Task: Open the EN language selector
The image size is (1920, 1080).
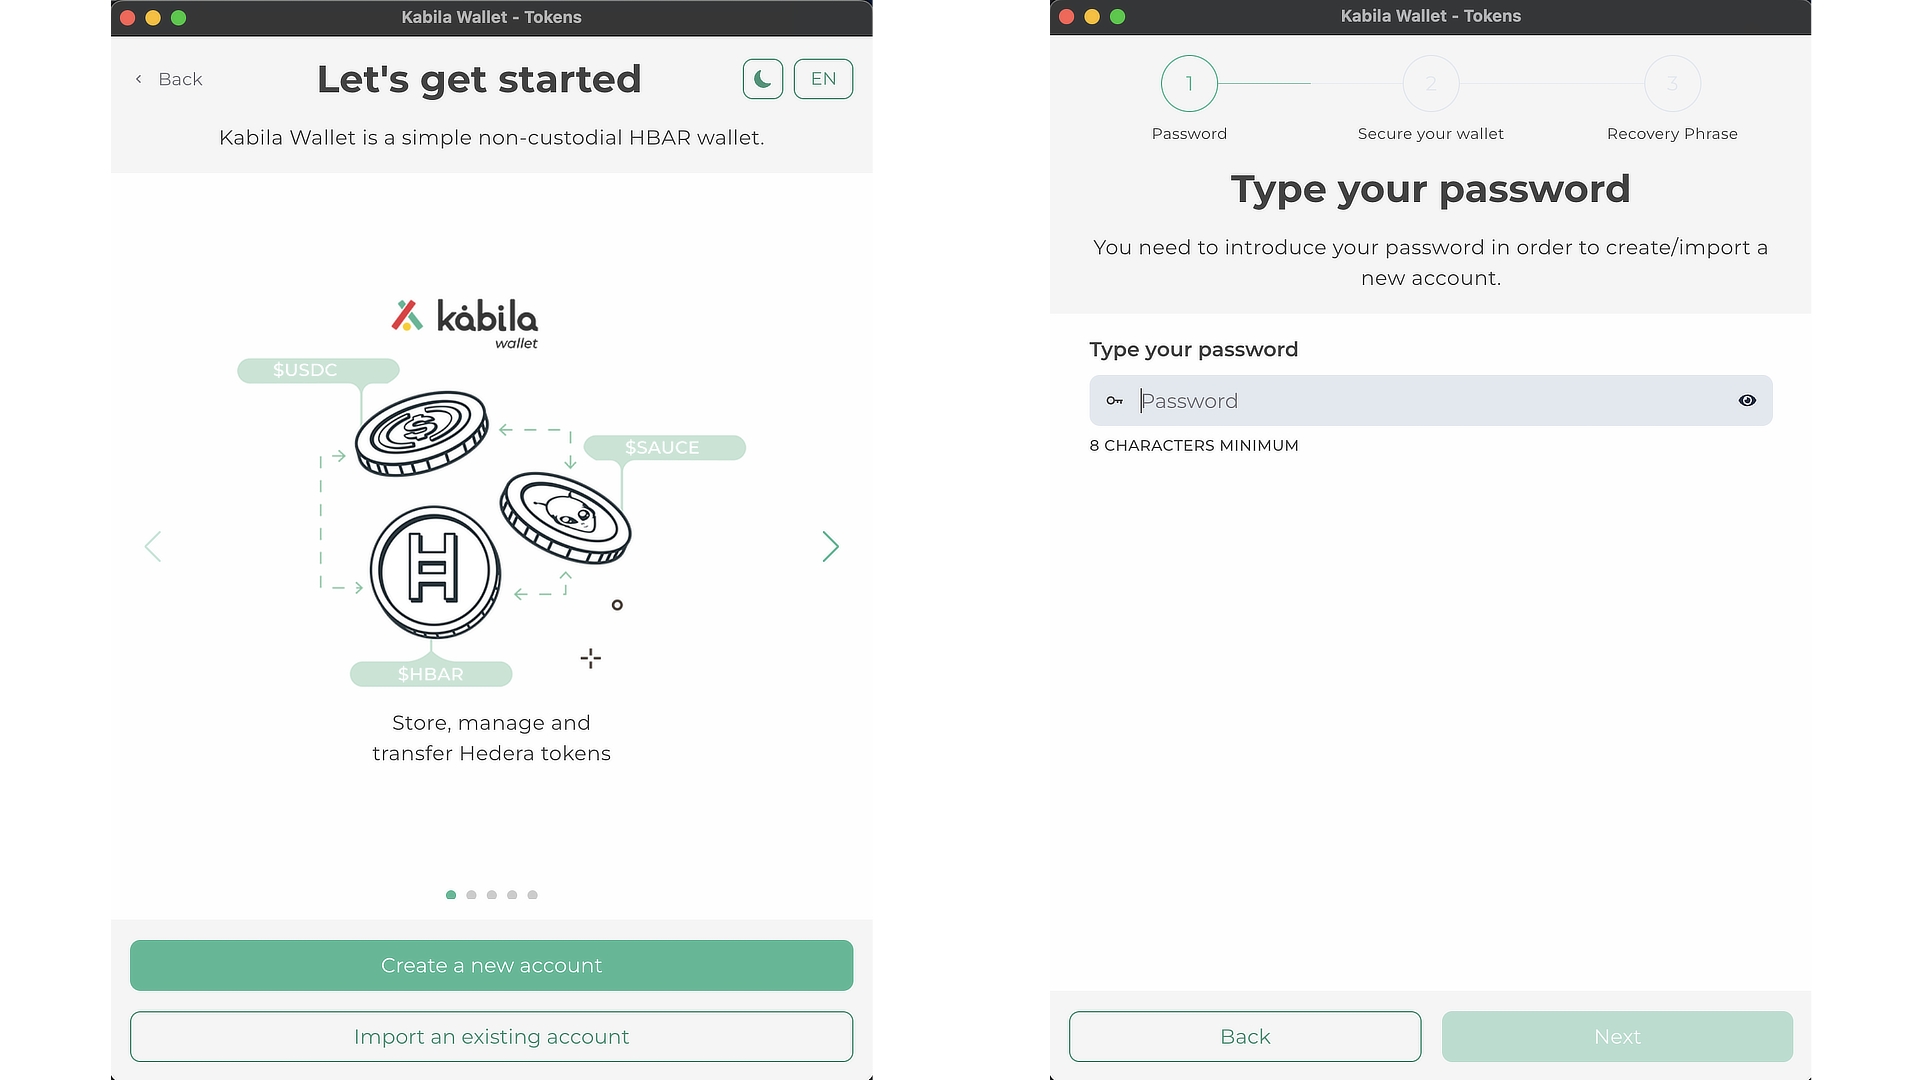Action: coord(823,79)
